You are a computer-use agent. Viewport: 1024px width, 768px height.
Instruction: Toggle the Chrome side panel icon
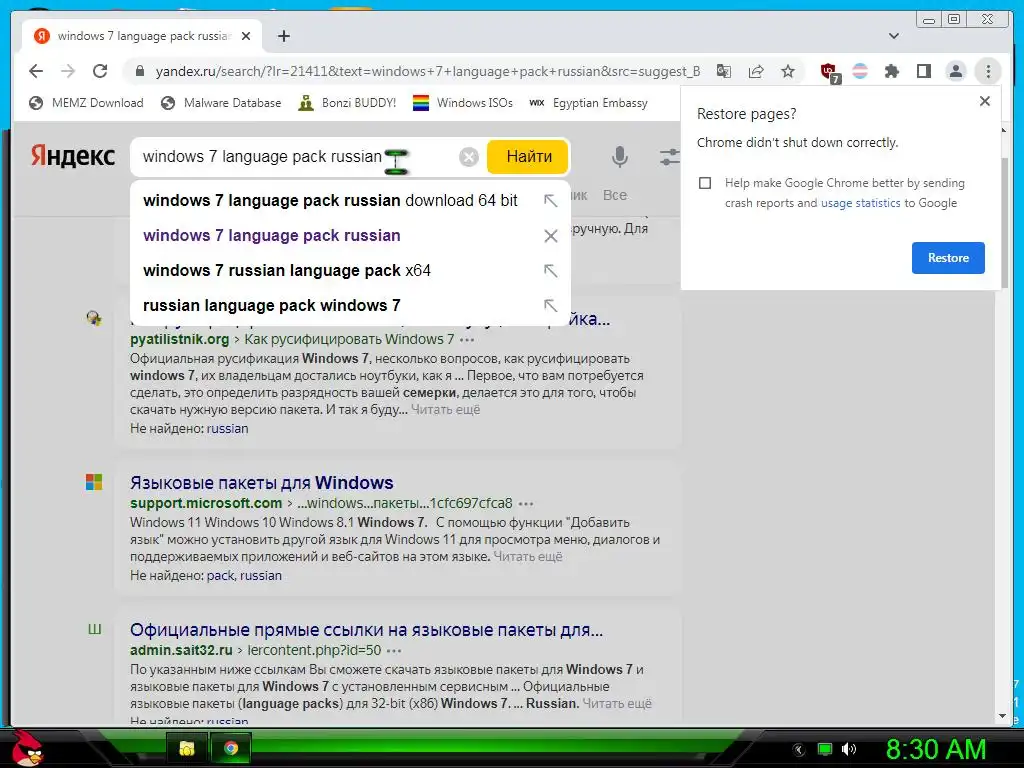923,71
